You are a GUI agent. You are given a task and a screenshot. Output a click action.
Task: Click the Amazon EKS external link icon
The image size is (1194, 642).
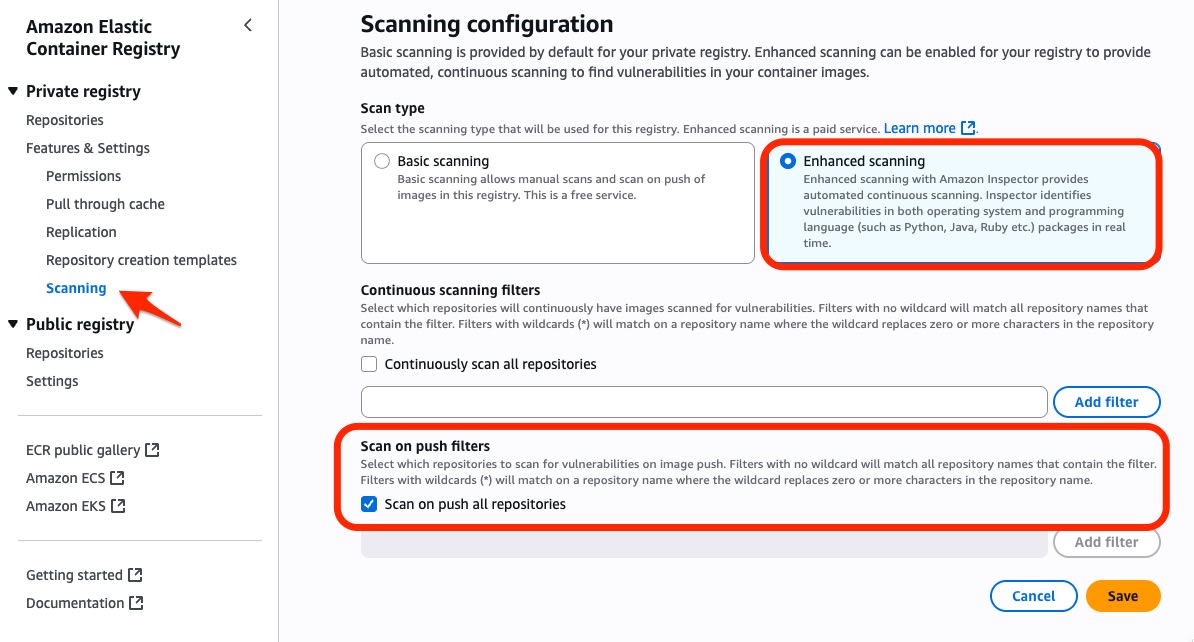[118, 506]
